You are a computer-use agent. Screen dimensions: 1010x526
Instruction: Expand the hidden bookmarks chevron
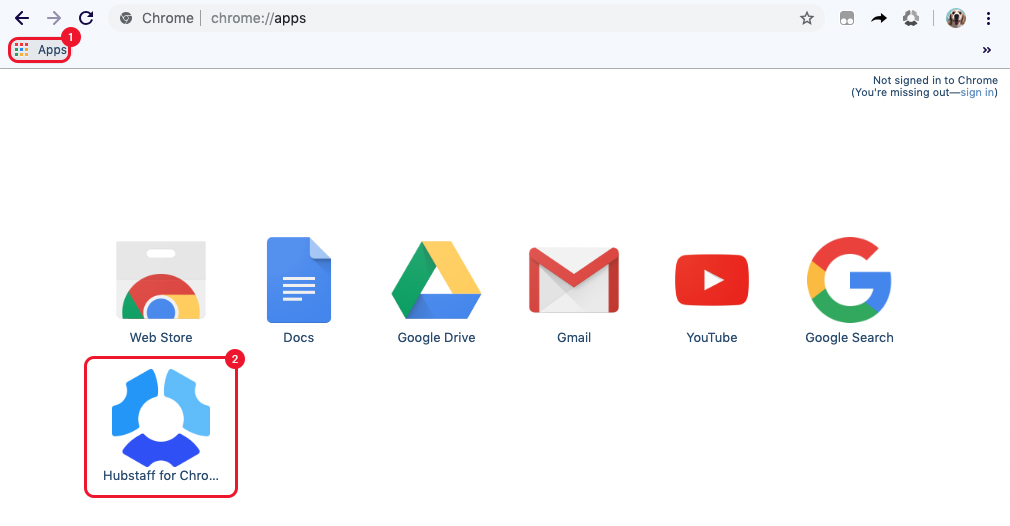[987, 50]
